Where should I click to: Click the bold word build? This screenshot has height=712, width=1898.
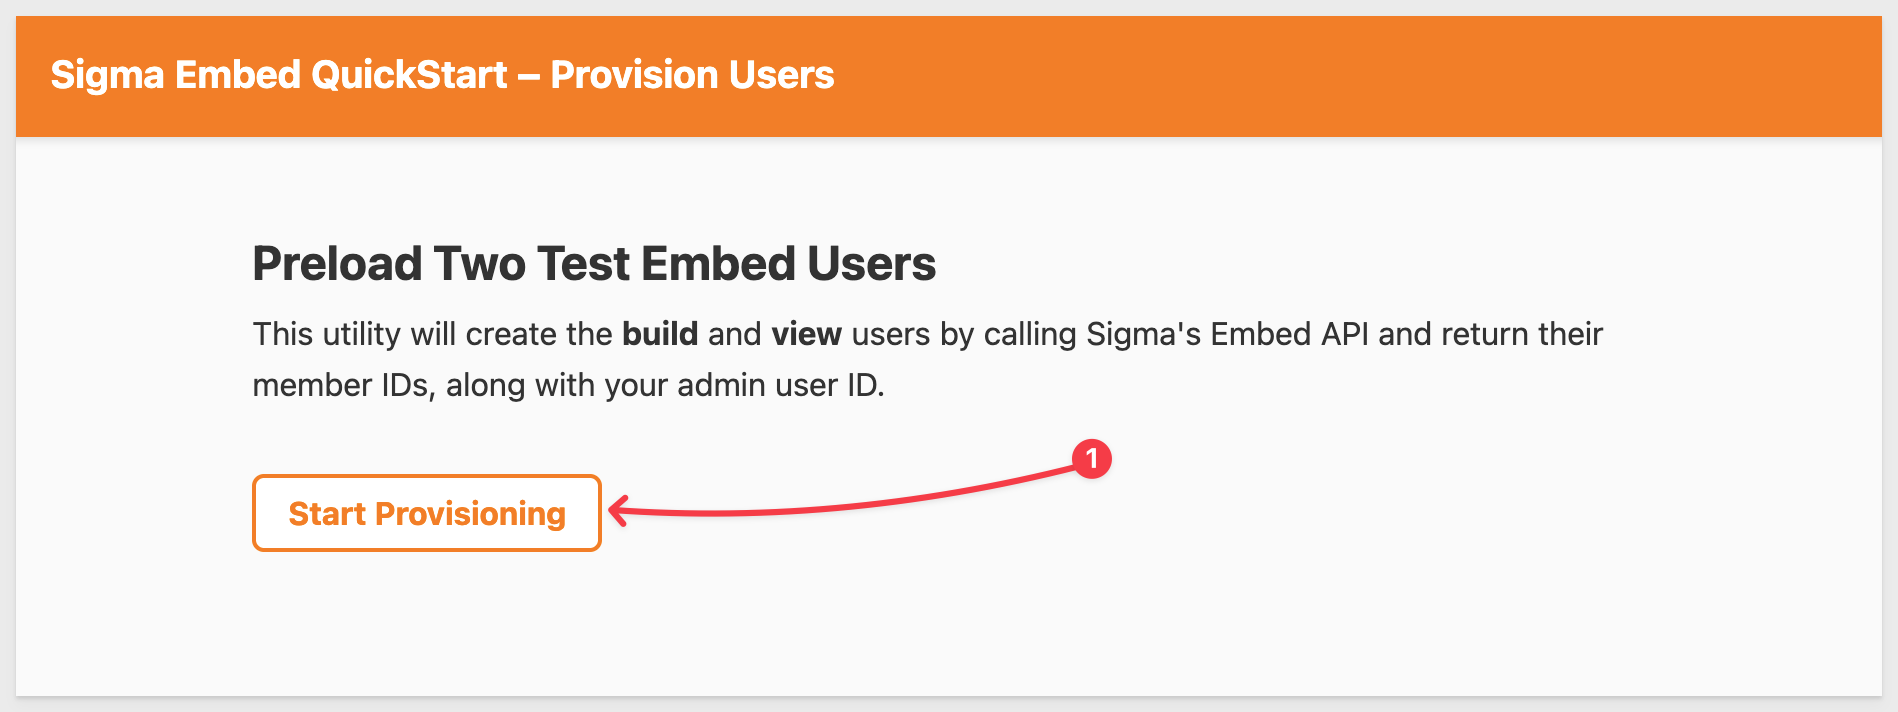coord(660,334)
